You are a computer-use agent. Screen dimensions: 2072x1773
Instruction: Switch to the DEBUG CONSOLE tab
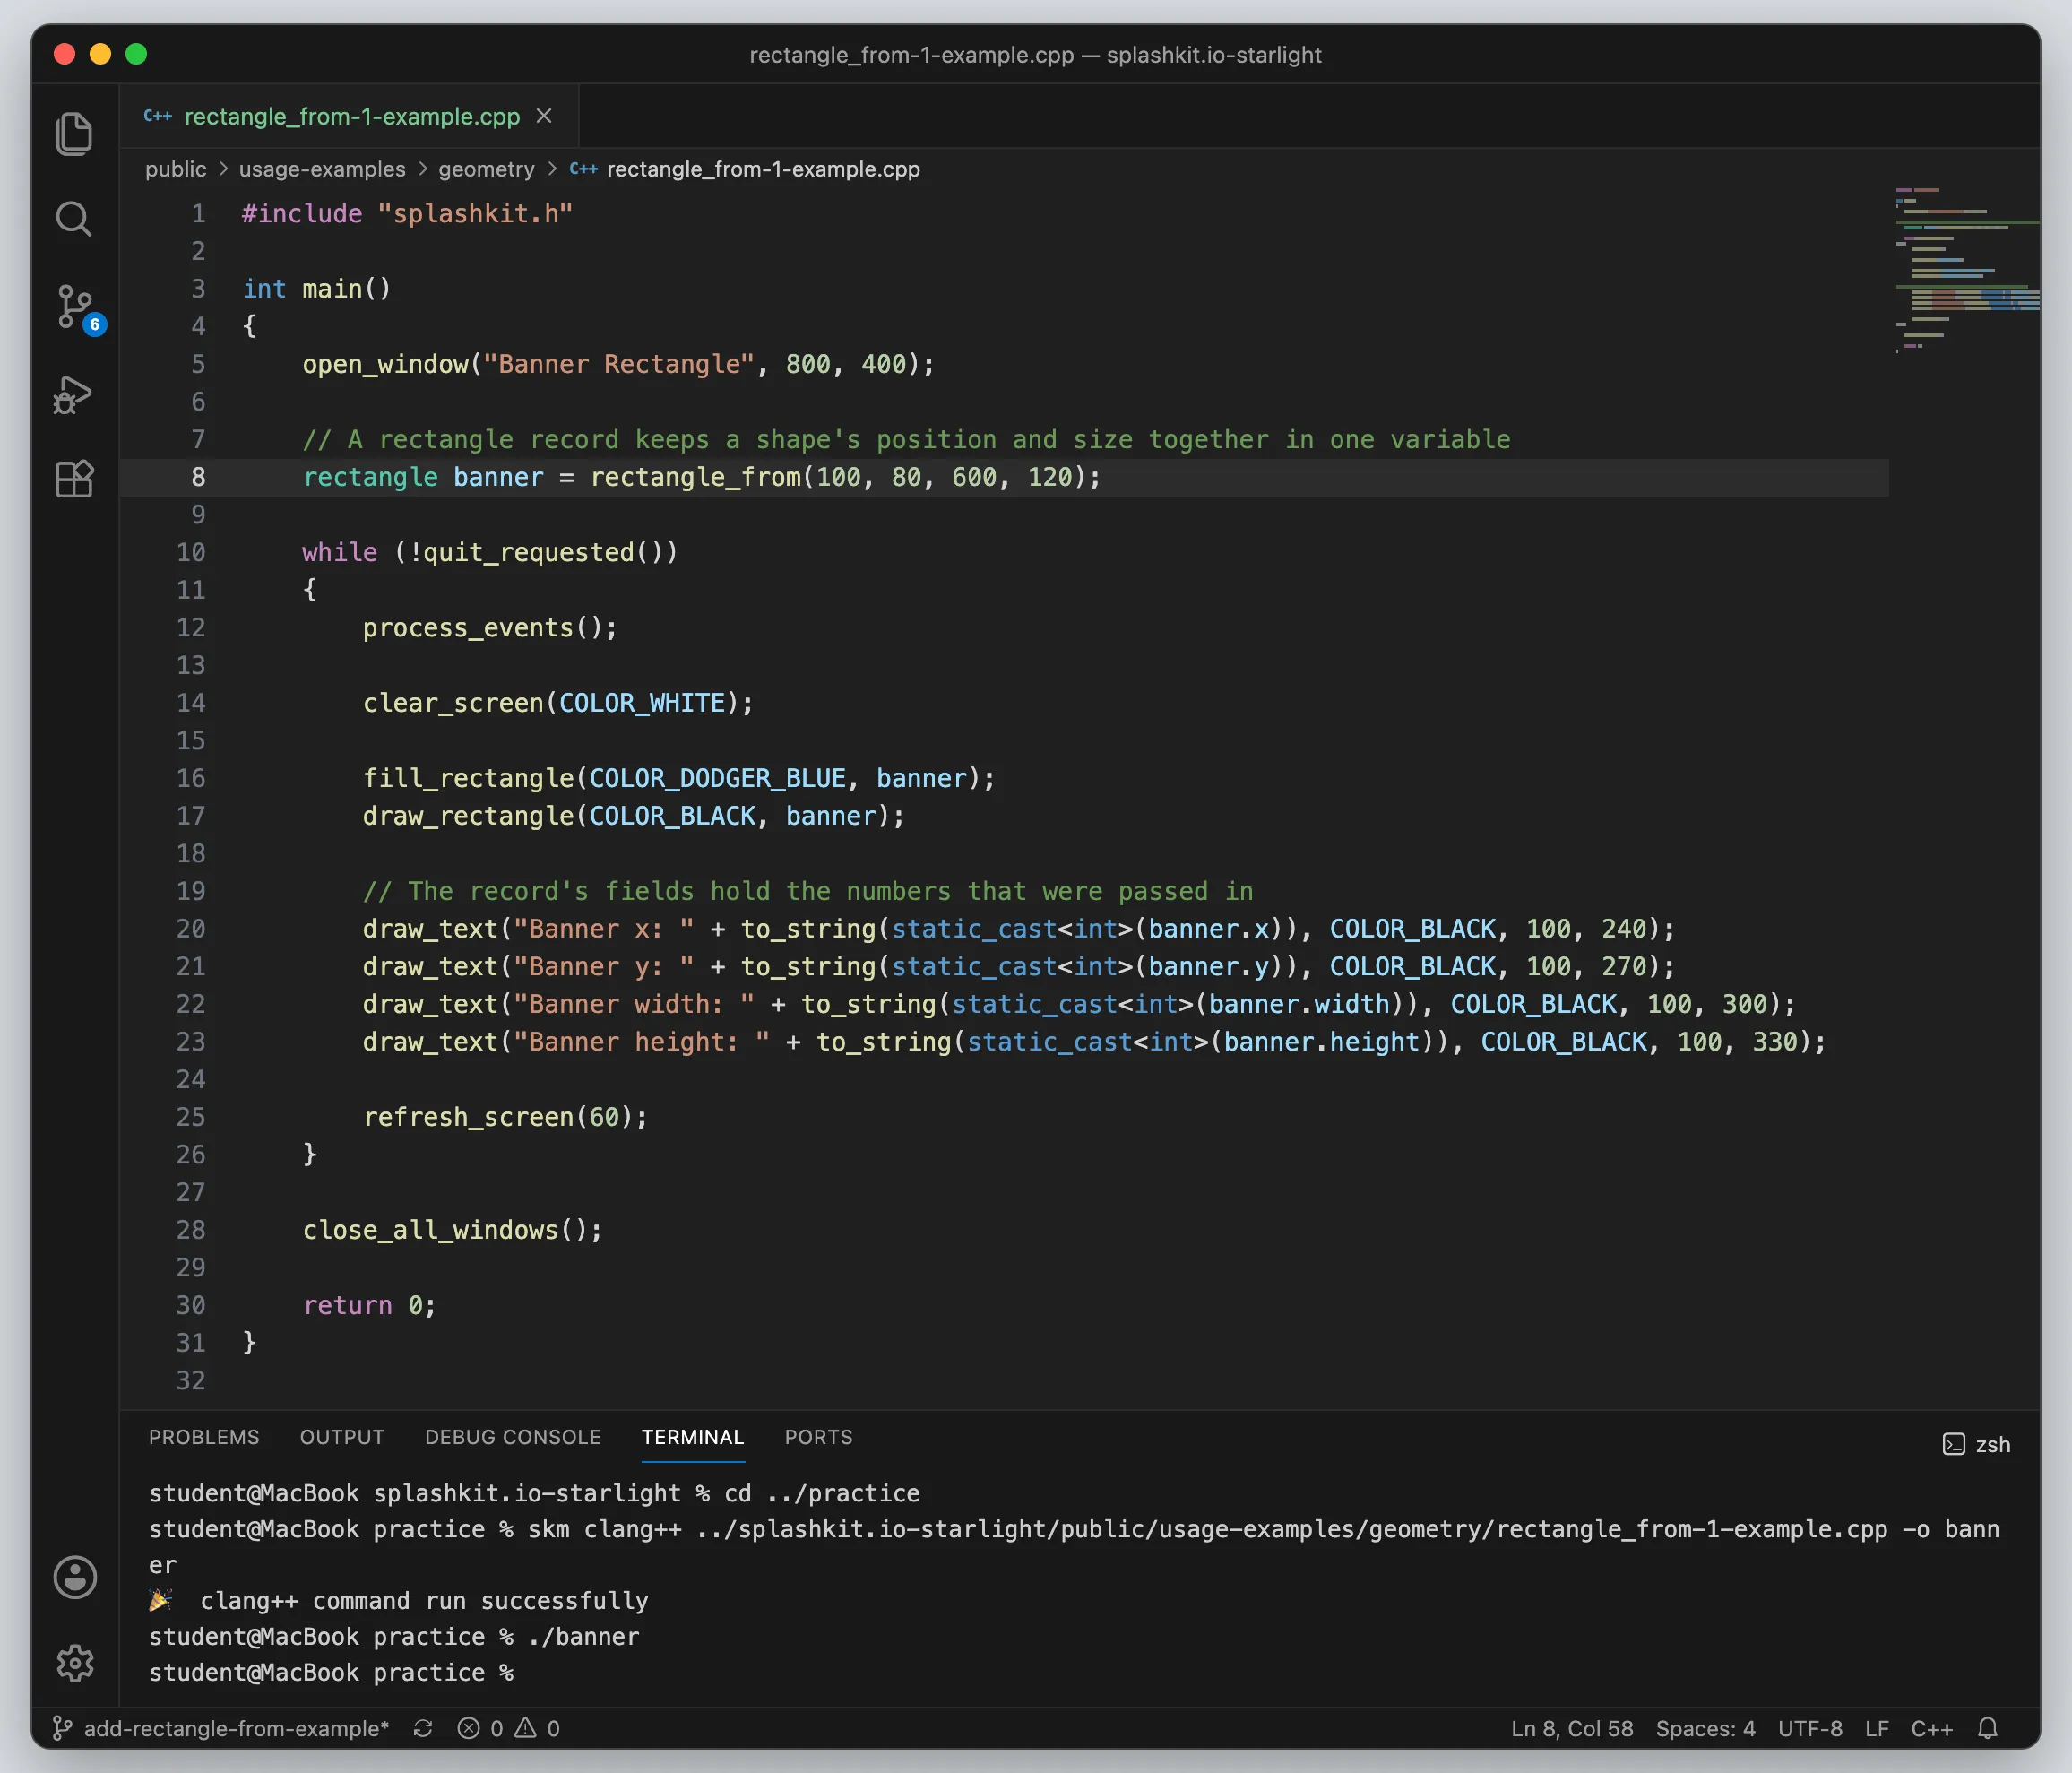click(x=513, y=1437)
